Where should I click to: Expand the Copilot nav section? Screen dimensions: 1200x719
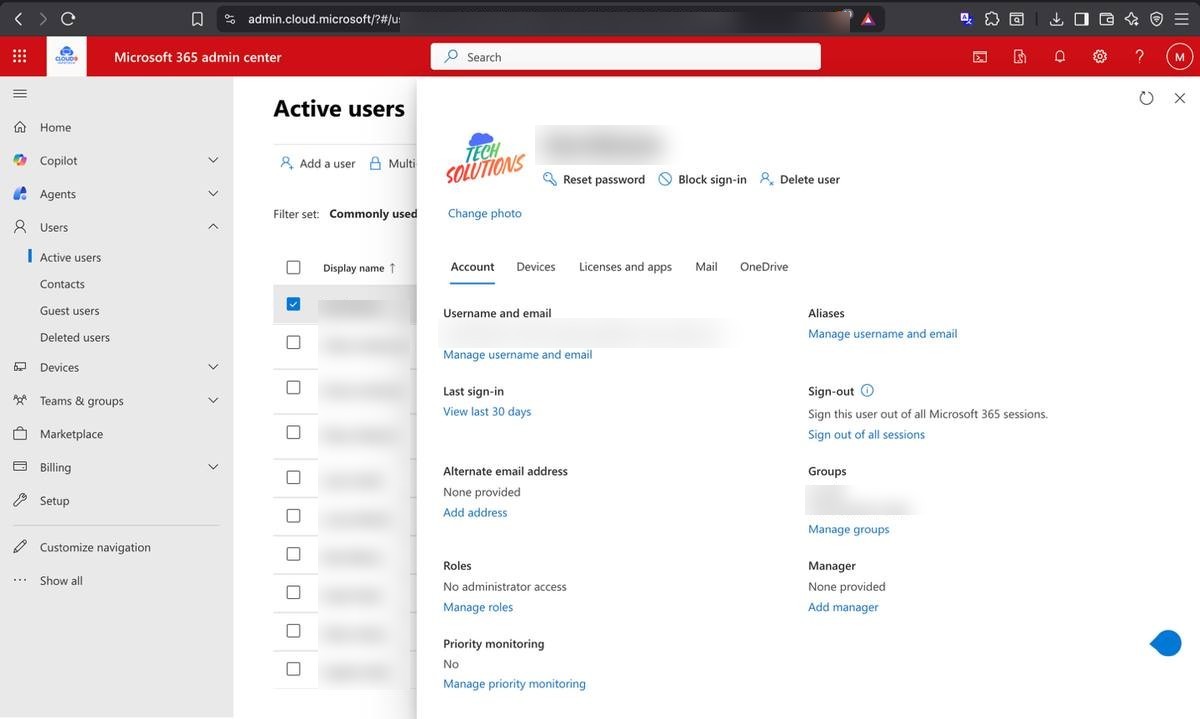[x=213, y=160]
